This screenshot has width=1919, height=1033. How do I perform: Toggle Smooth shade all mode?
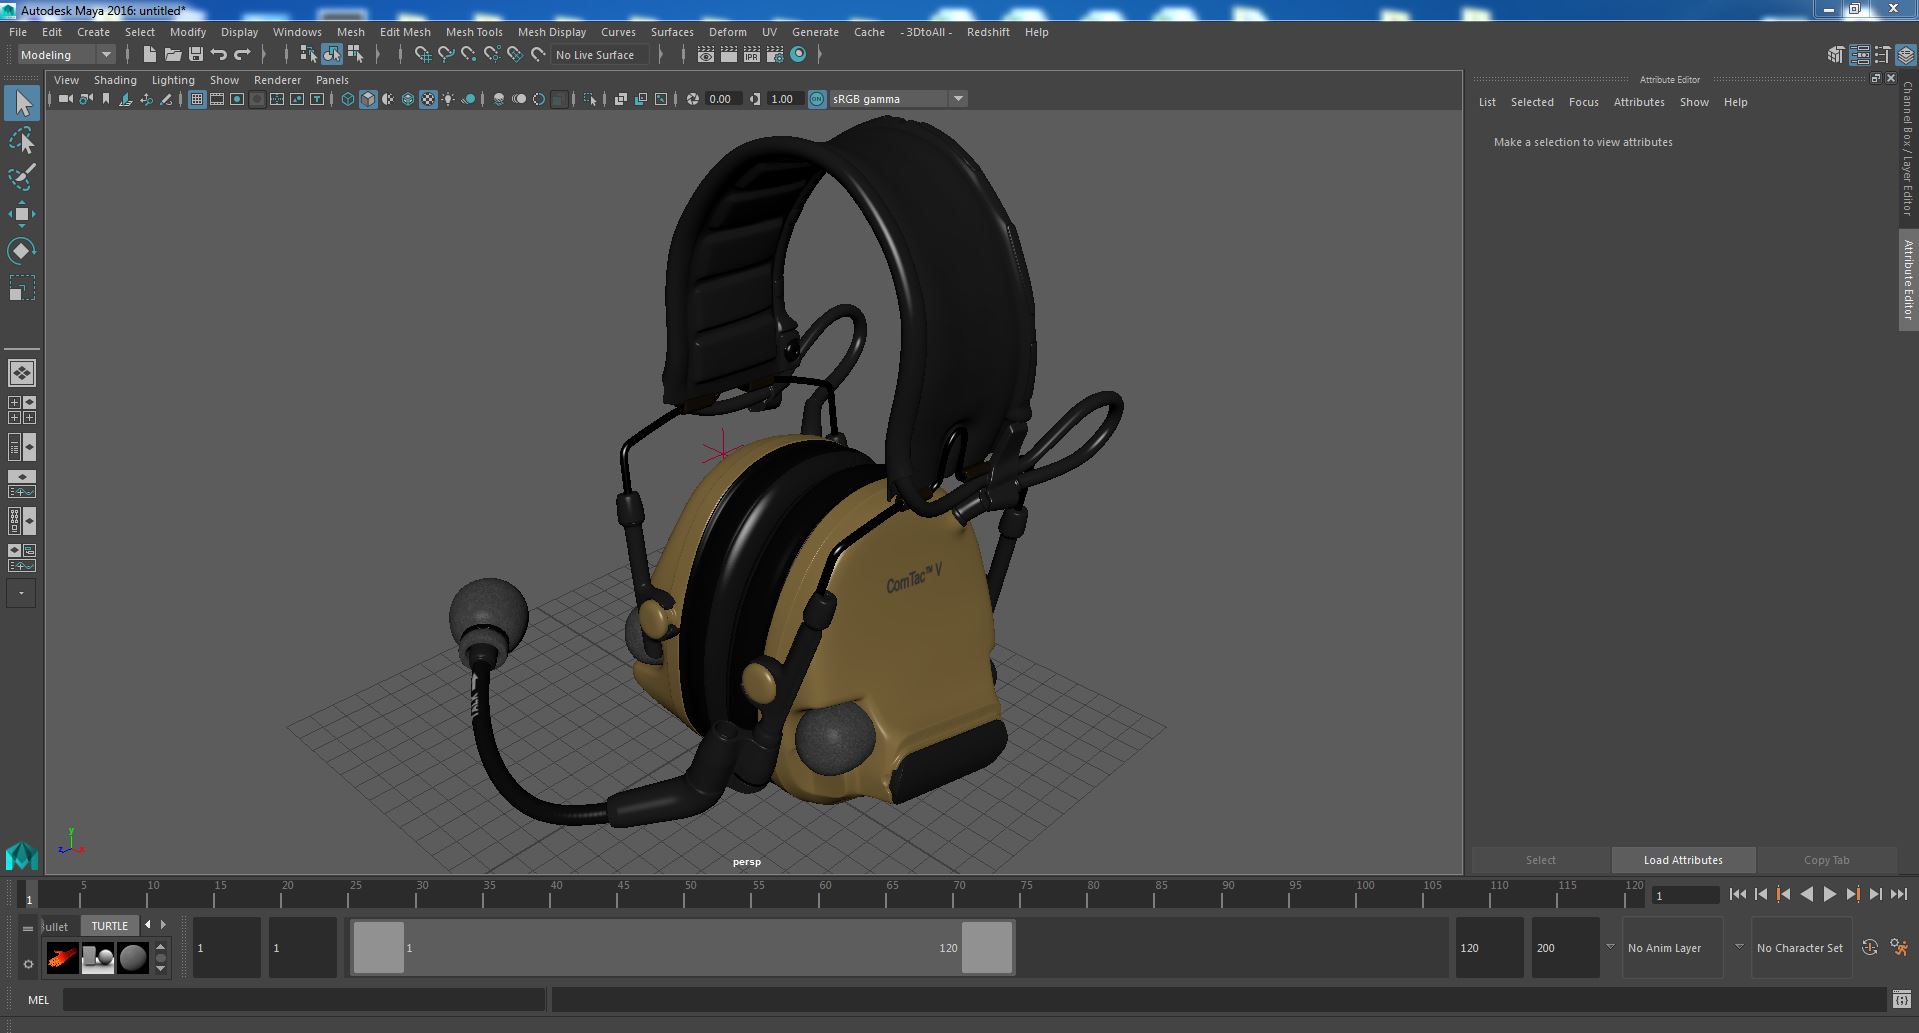click(368, 99)
